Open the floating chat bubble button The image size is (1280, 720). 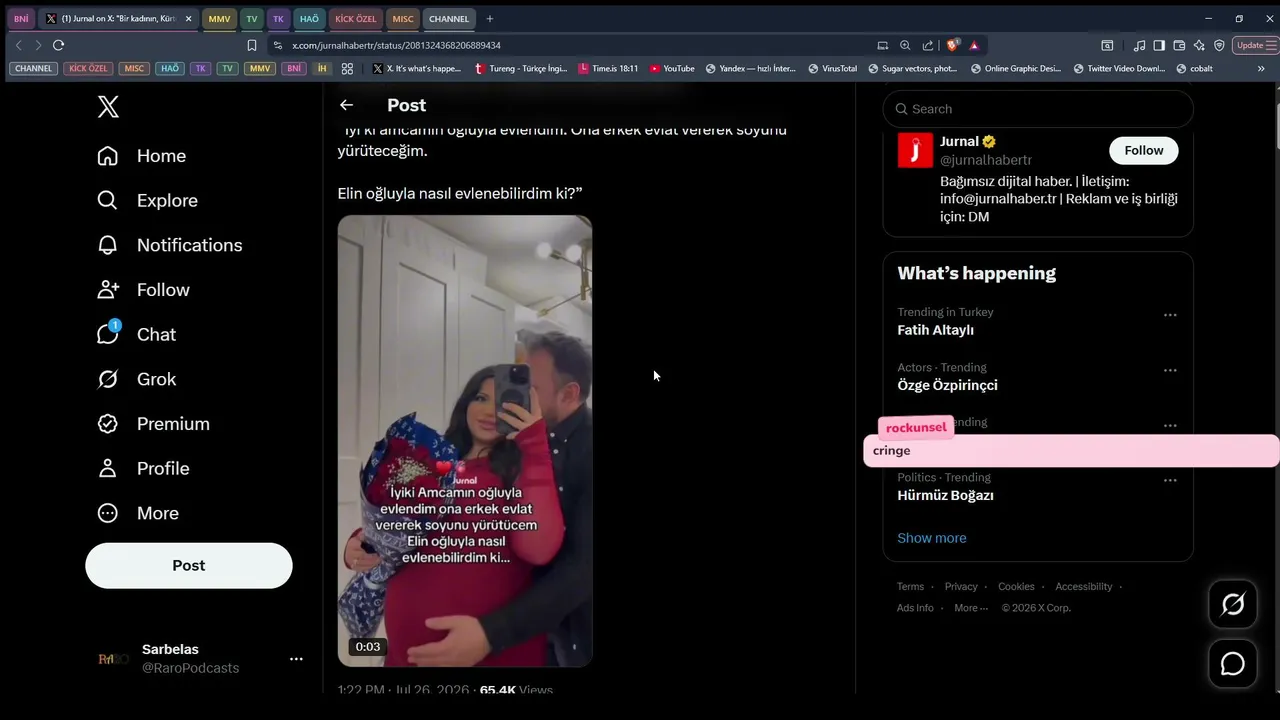tap(1233, 664)
